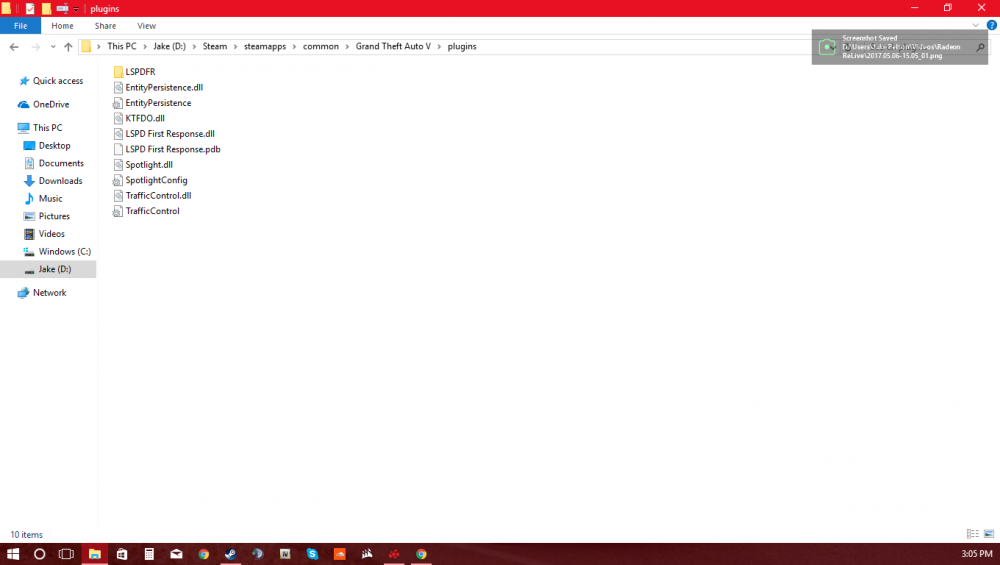This screenshot has height=565, width=1000.
Task: Click the SpotlightConfig settings file icon
Action: tap(118, 180)
